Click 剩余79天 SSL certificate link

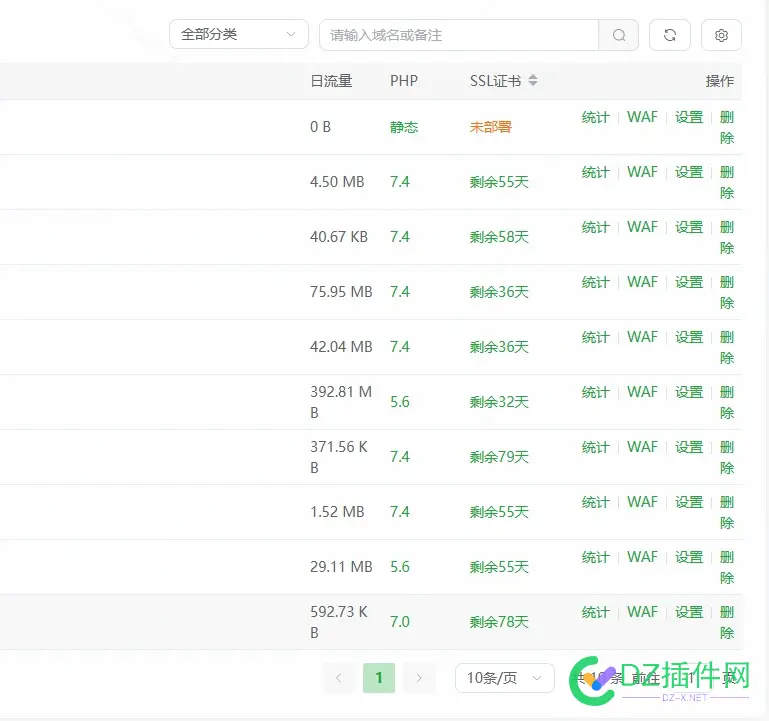click(x=499, y=457)
